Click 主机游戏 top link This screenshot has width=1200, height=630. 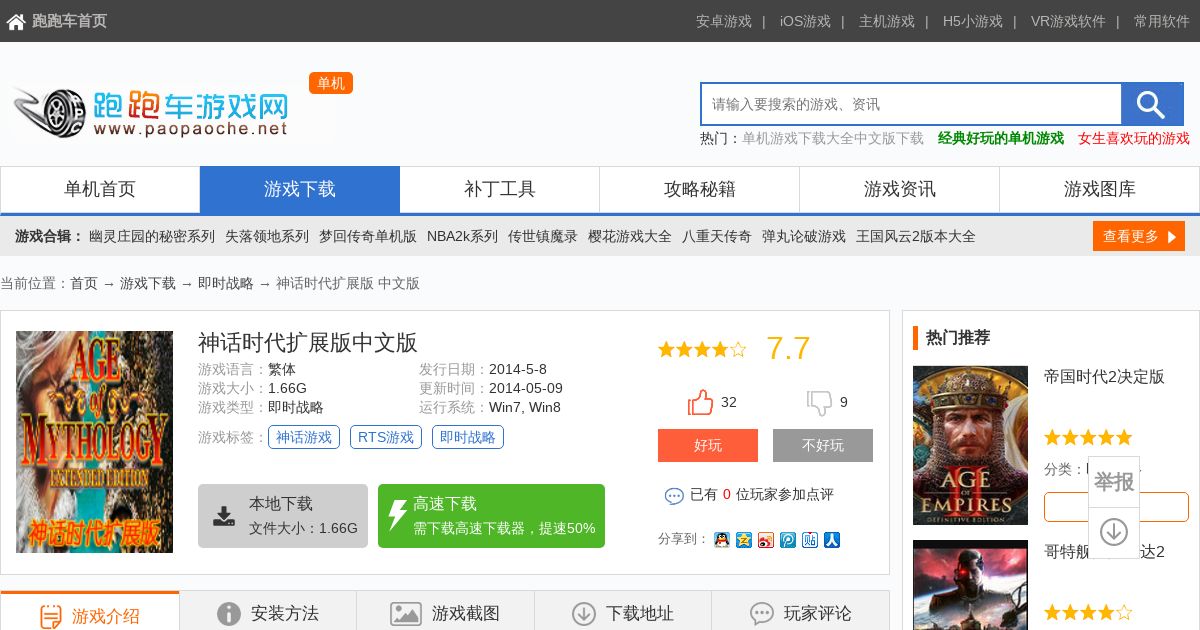887,21
